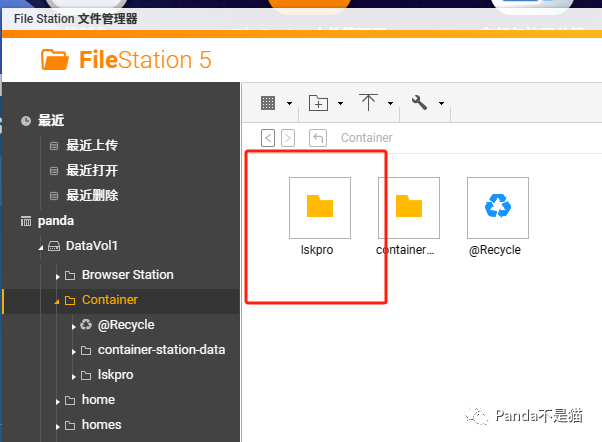The image size is (602, 442).
Task: Open 最近打开 in sidebar
Action: coord(92,170)
